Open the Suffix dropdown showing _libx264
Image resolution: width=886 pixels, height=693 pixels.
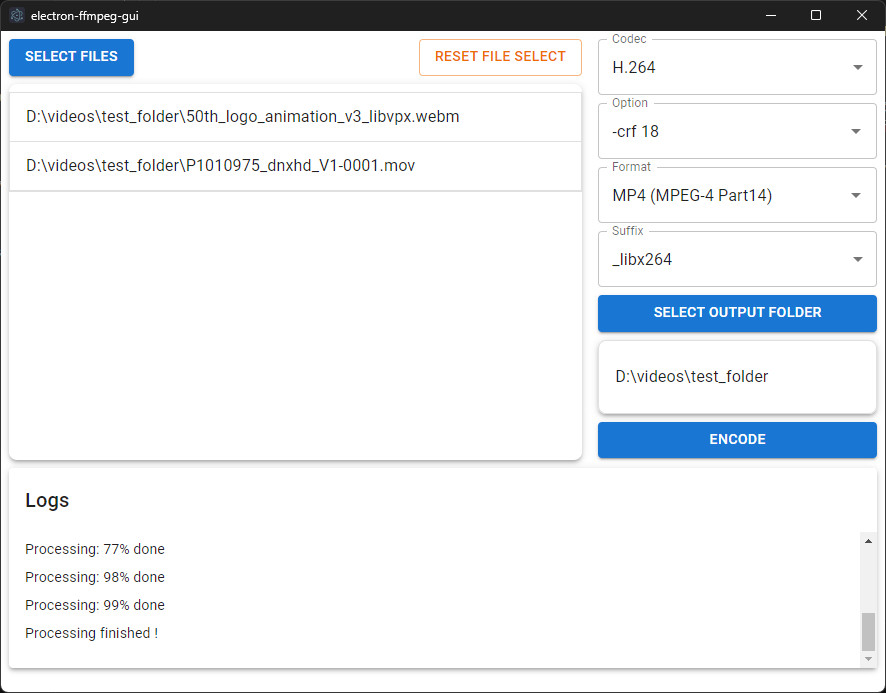point(737,259)
